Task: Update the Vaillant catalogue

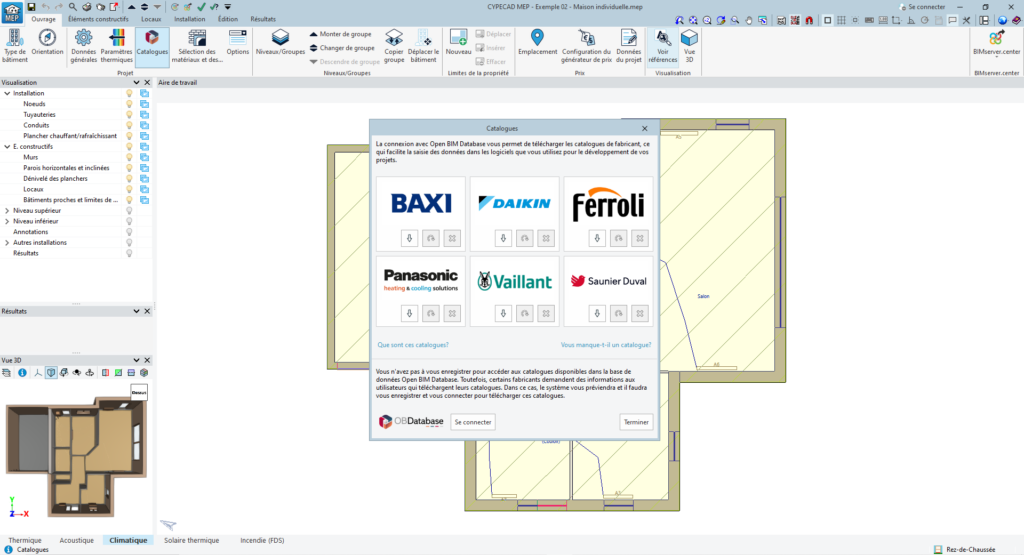Action: tap(525, 313)
